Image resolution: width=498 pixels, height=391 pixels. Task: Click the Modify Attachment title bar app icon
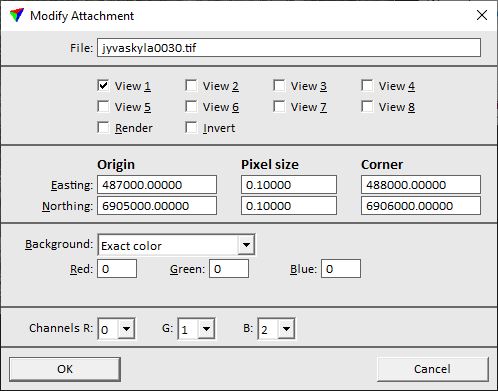[x=16, y=15]
